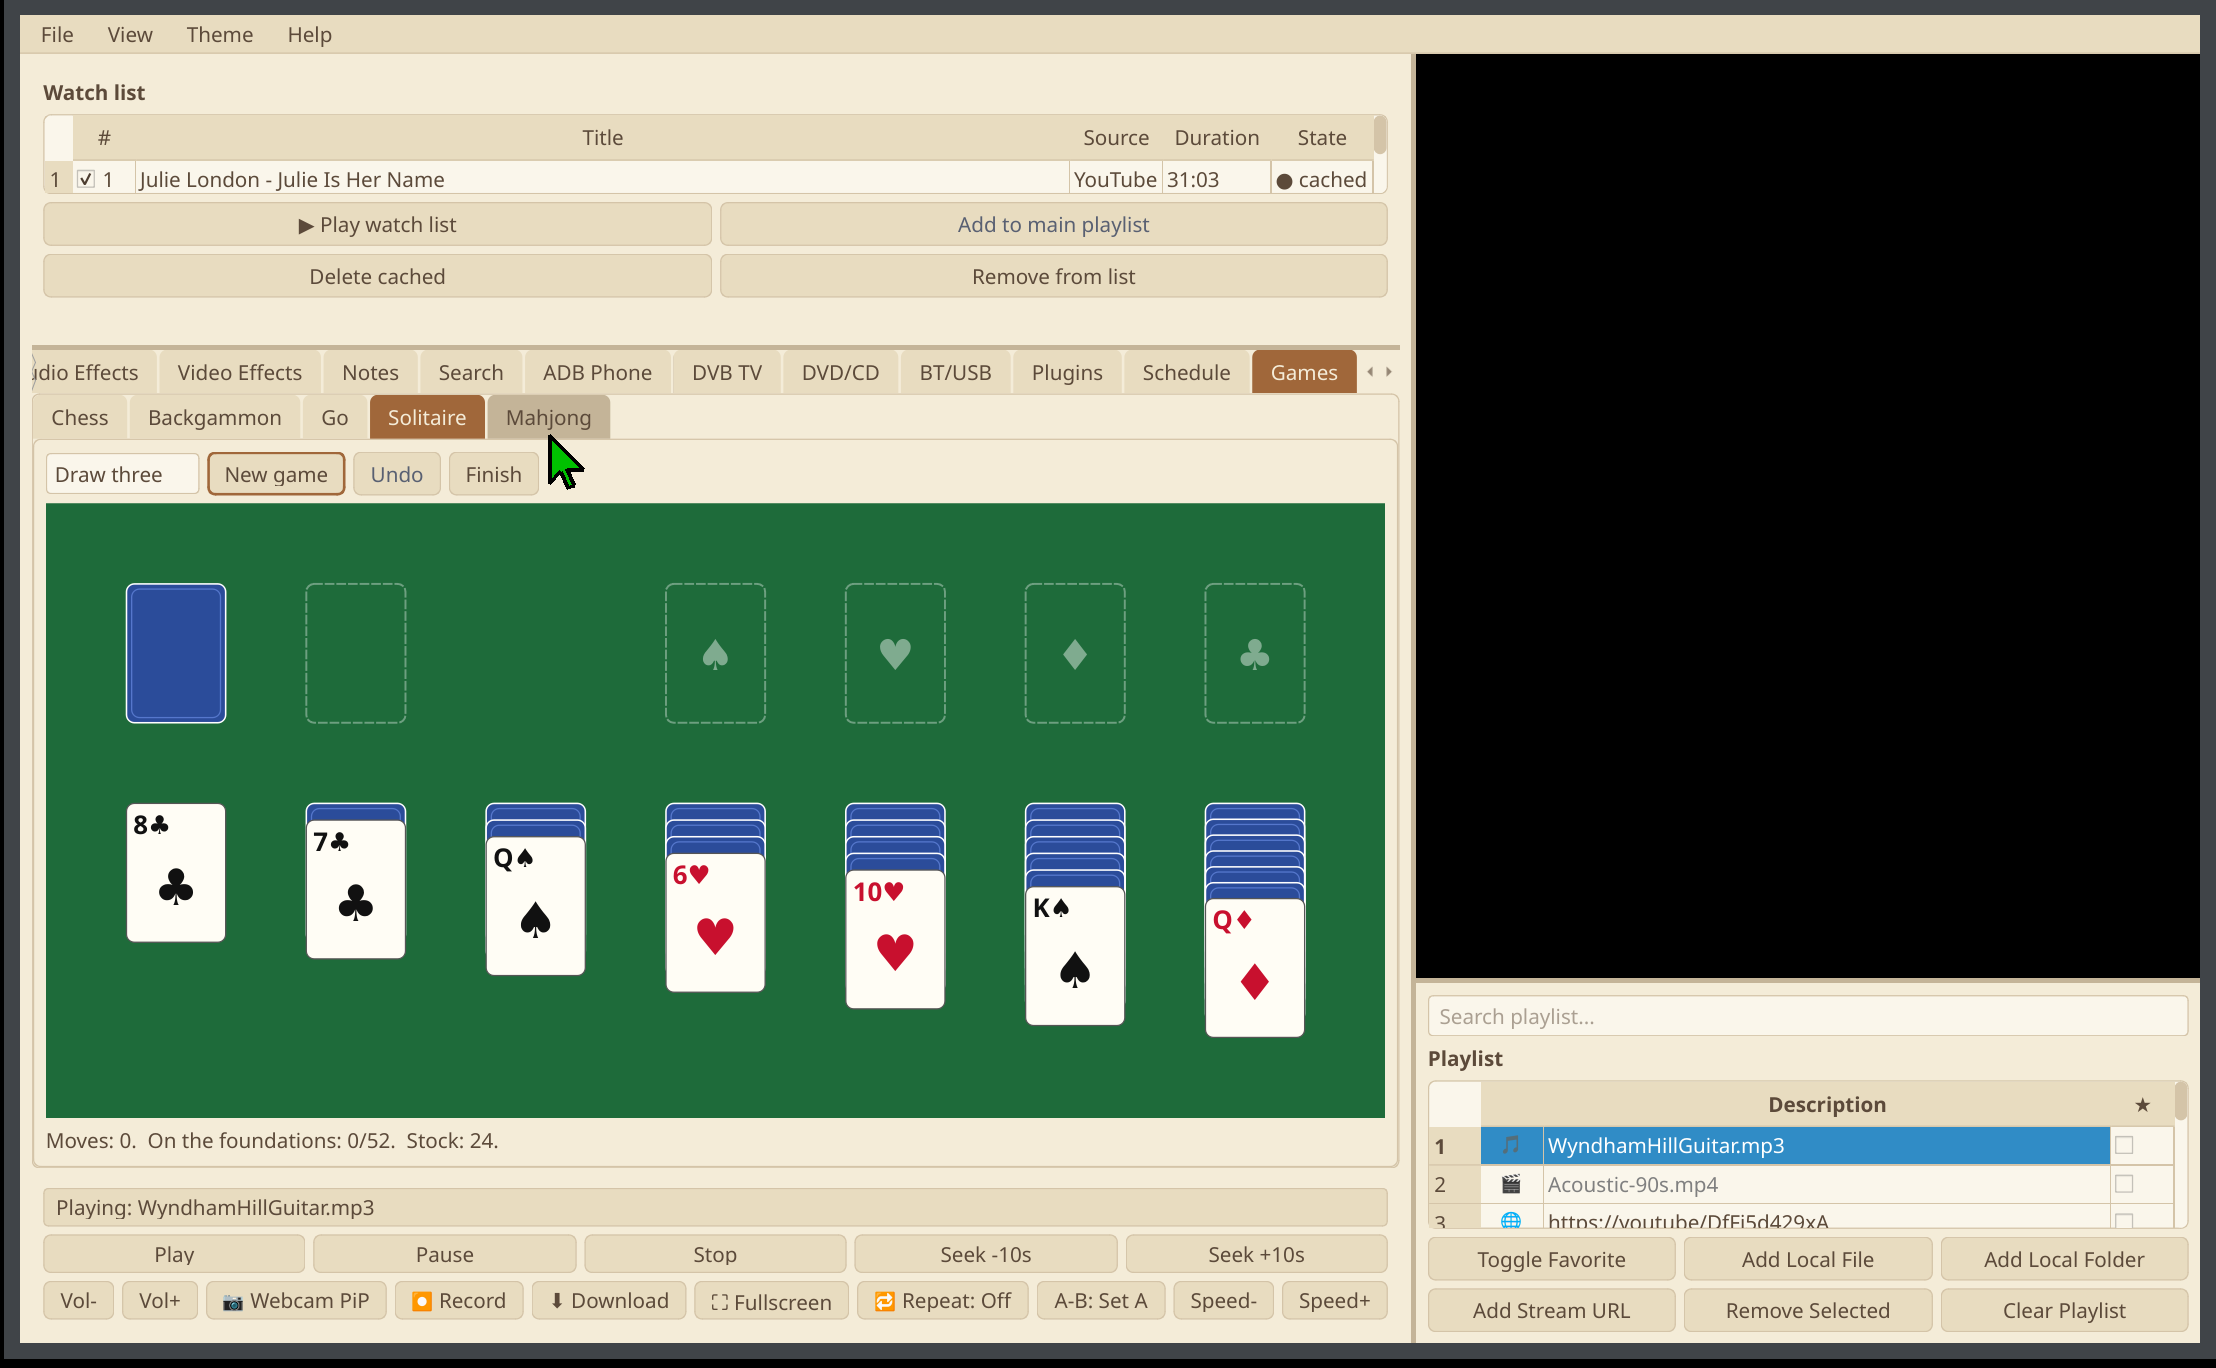Click Play watch list button
Screen dimensions: 2216x1368
(377, 224)
